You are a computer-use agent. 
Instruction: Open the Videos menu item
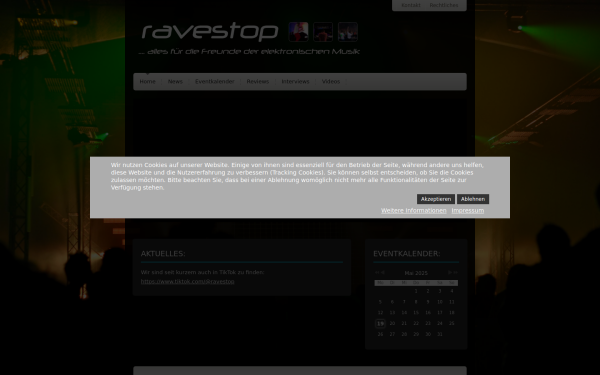pyautogui.click(x=331, y=82)
